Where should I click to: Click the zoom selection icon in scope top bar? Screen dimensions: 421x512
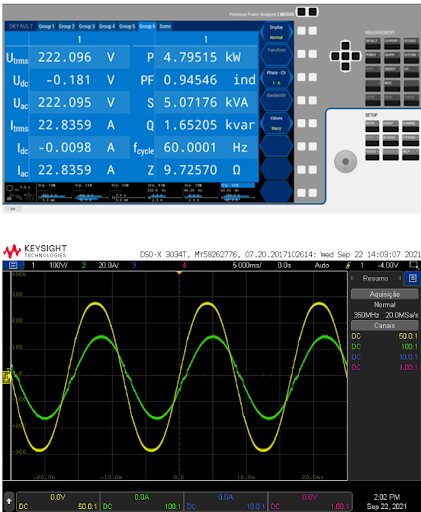point(414,265)
